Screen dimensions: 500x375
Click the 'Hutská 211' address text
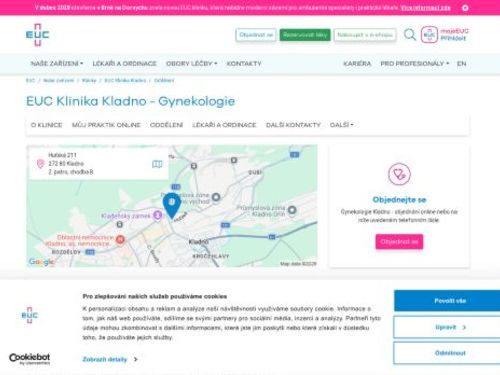click(x=62, y=155)
